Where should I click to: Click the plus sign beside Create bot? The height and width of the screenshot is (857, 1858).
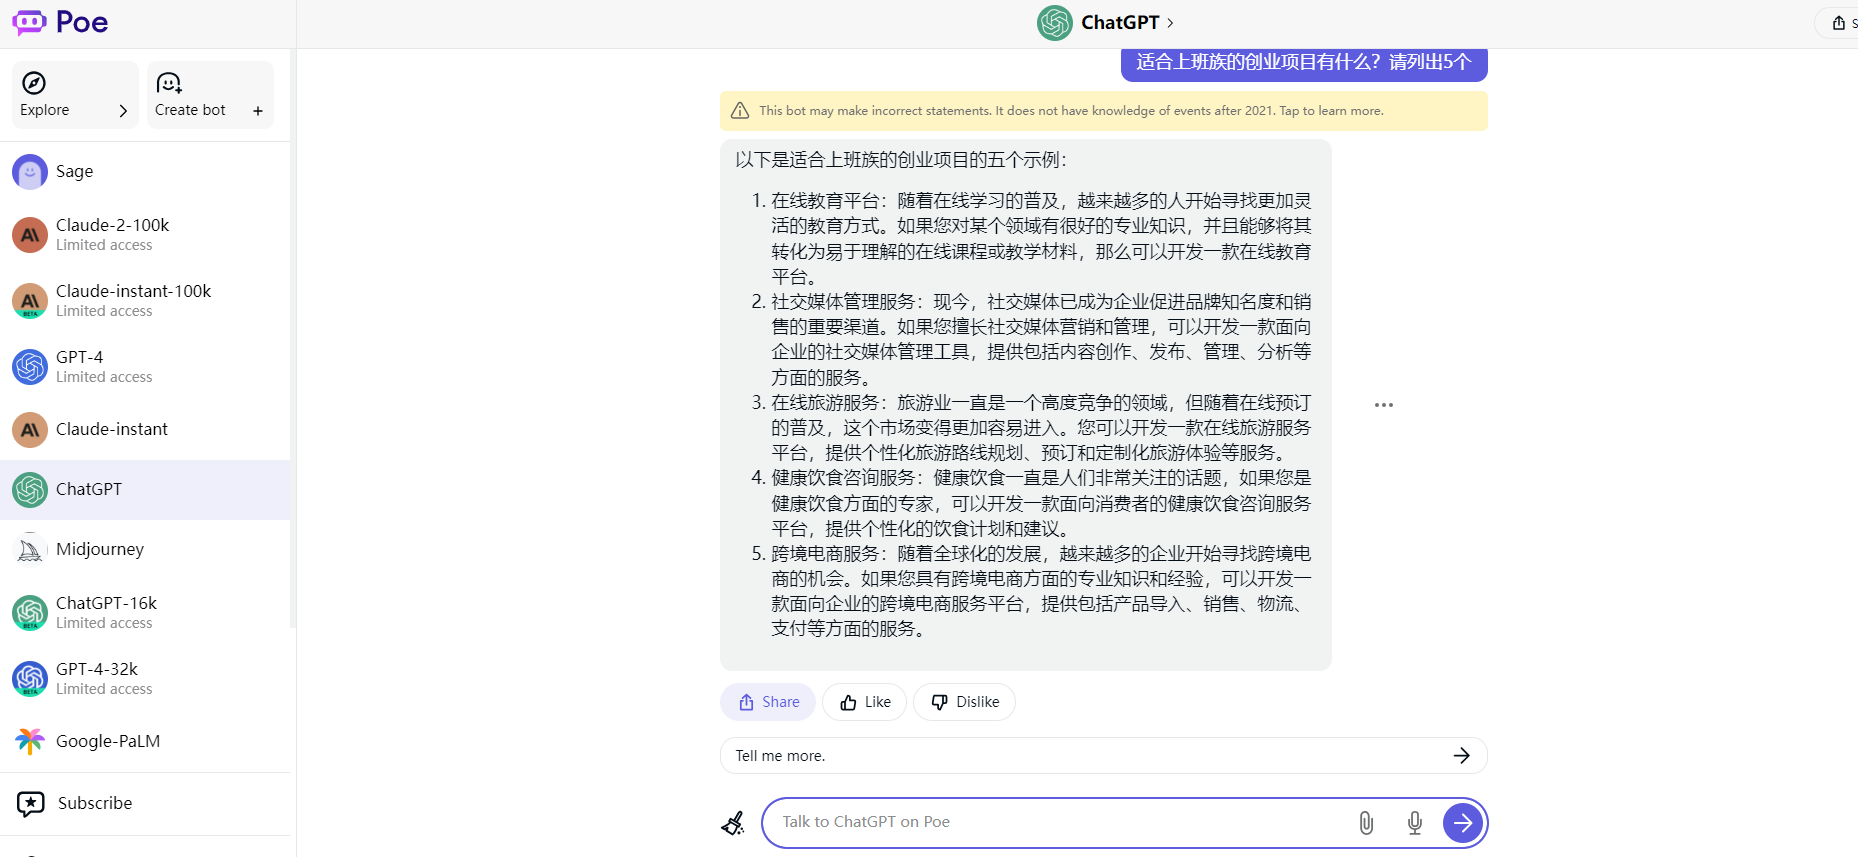click(x=258, y=111)
